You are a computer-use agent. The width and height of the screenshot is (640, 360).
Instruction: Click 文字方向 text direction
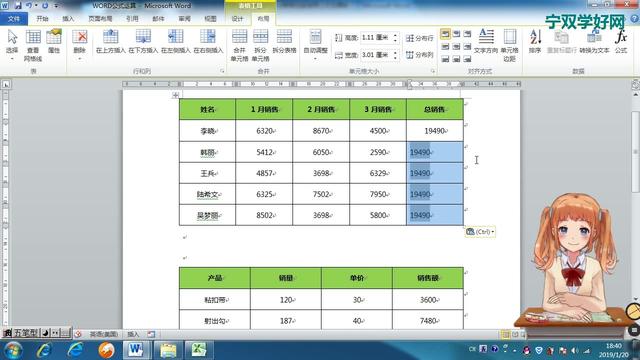[486, 42]
